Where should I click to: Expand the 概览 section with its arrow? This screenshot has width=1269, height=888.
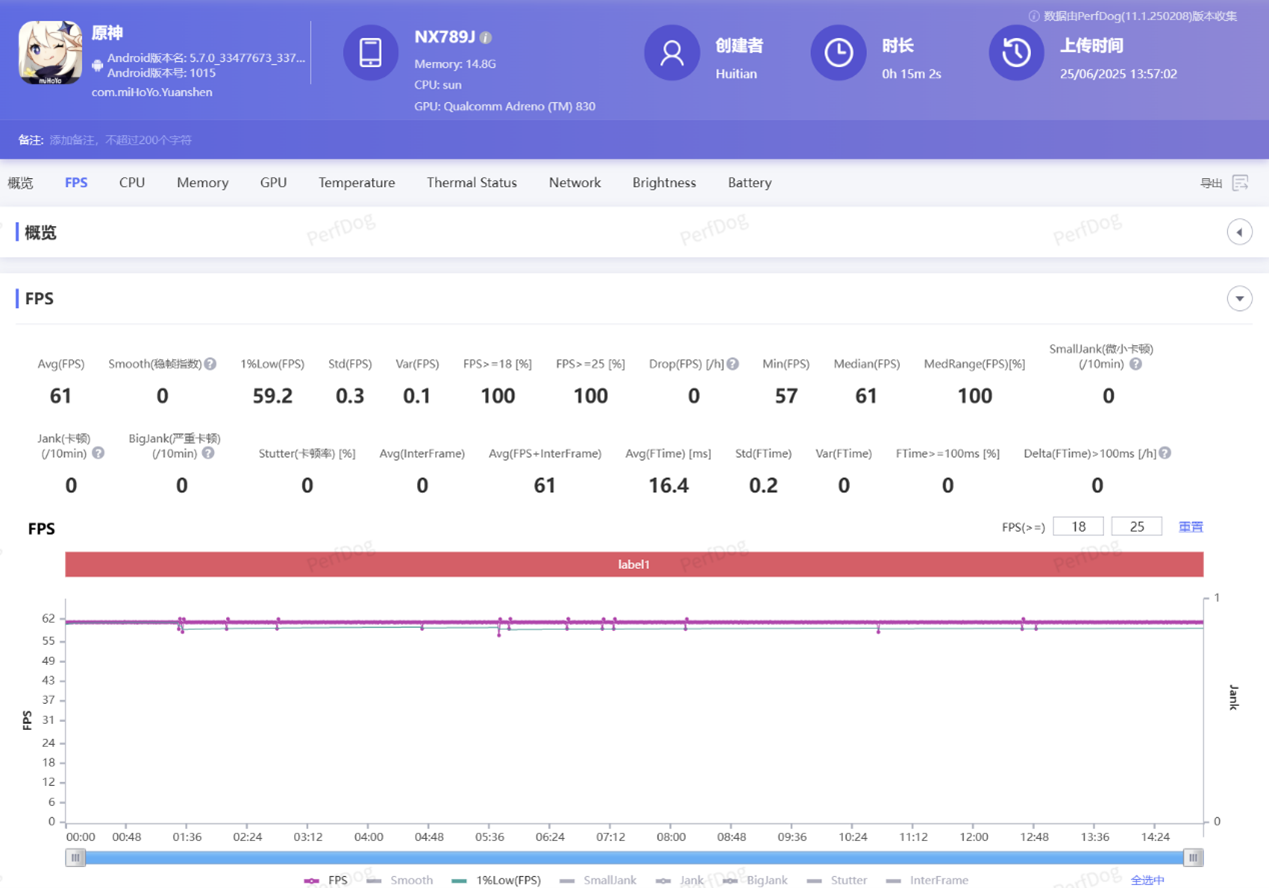[1239, 232]
